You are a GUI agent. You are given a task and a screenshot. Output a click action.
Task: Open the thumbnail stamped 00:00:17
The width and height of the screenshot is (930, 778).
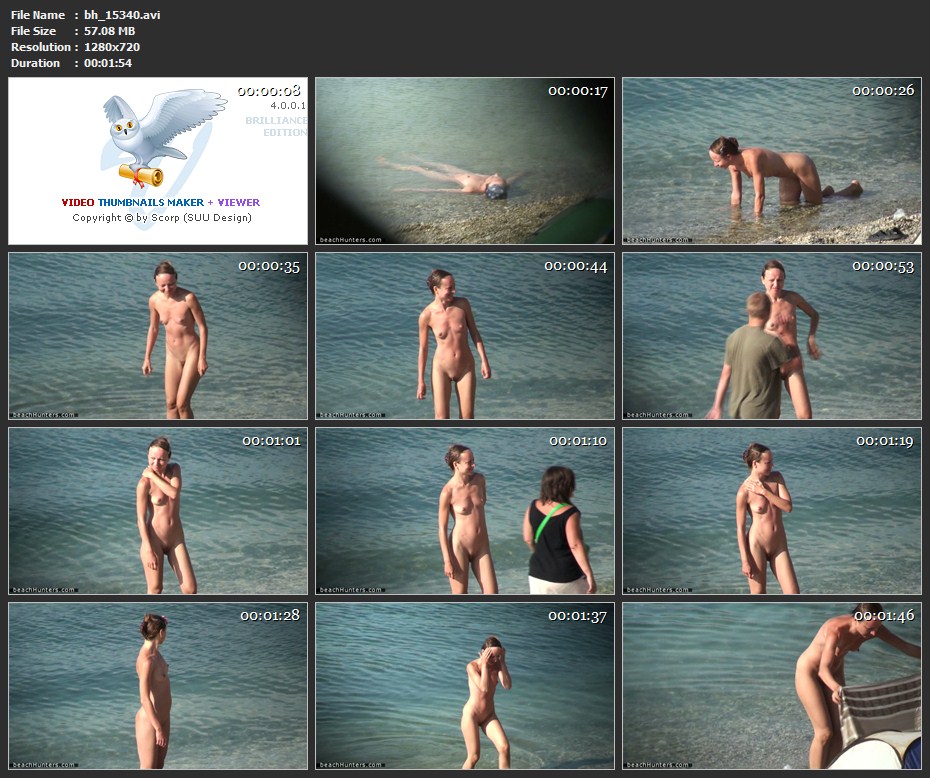(465, 161)
